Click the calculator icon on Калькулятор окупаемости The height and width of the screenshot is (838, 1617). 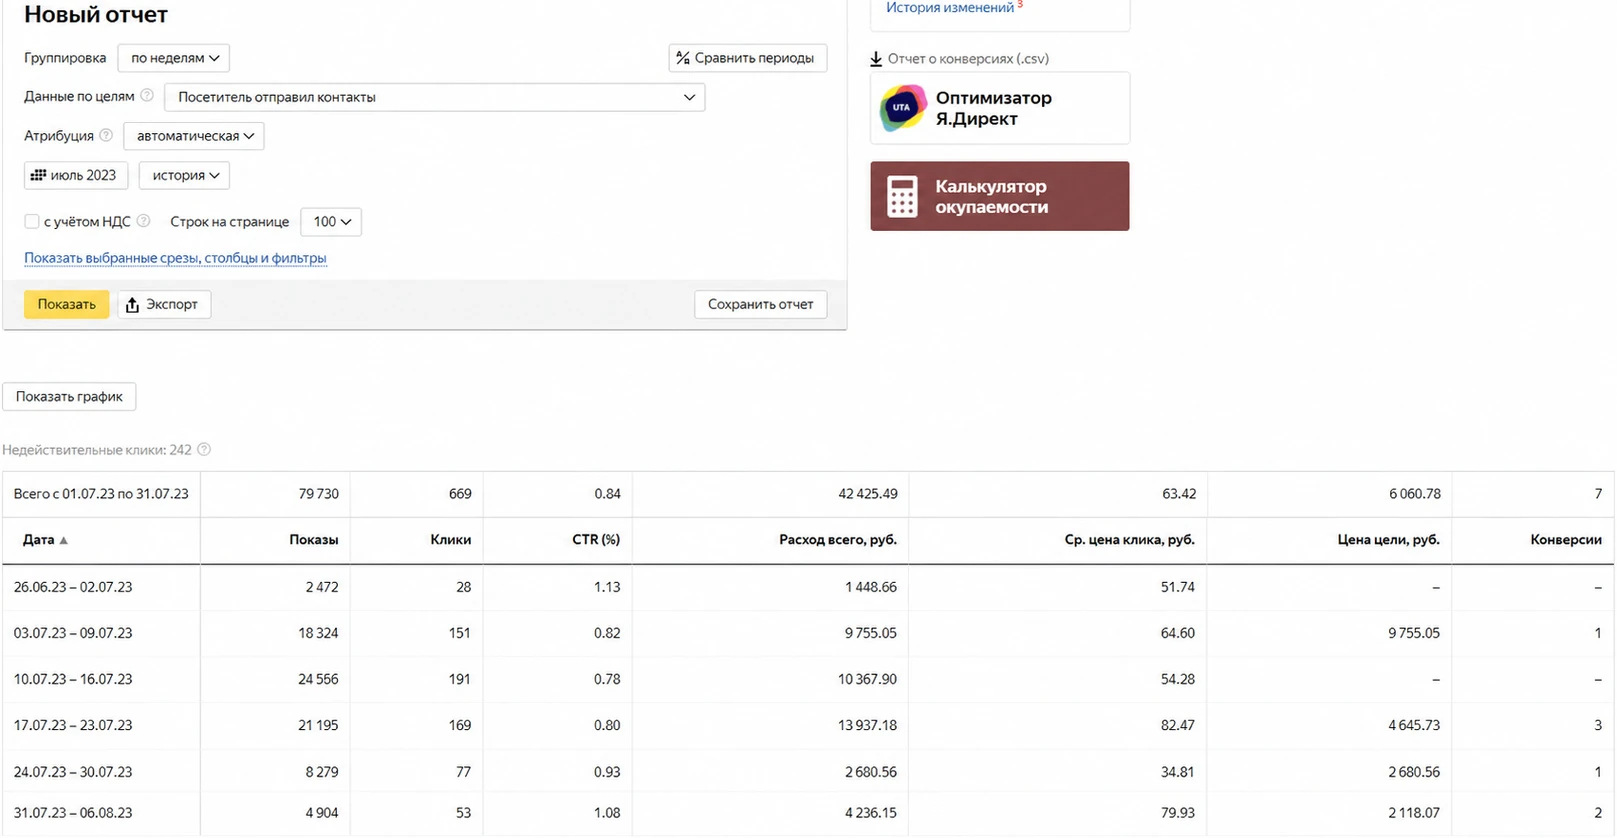[902, 196]
